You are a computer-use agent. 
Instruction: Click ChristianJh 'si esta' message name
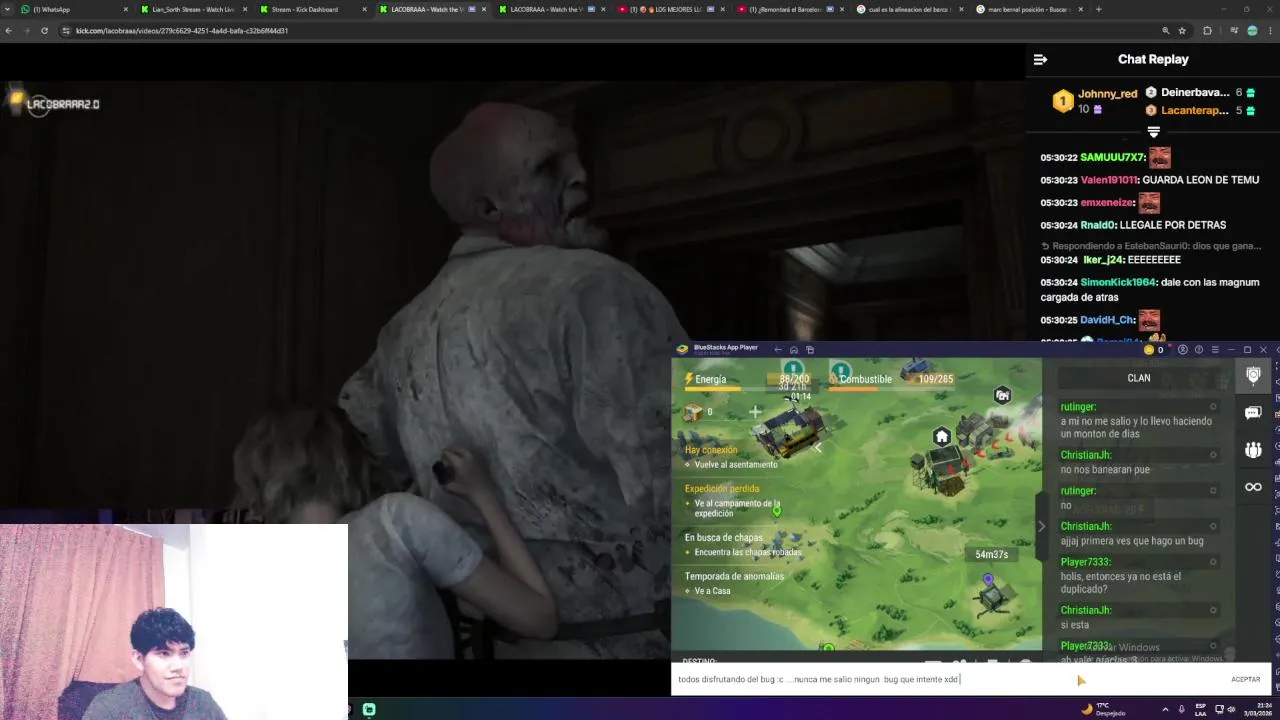click(1086, 610)
